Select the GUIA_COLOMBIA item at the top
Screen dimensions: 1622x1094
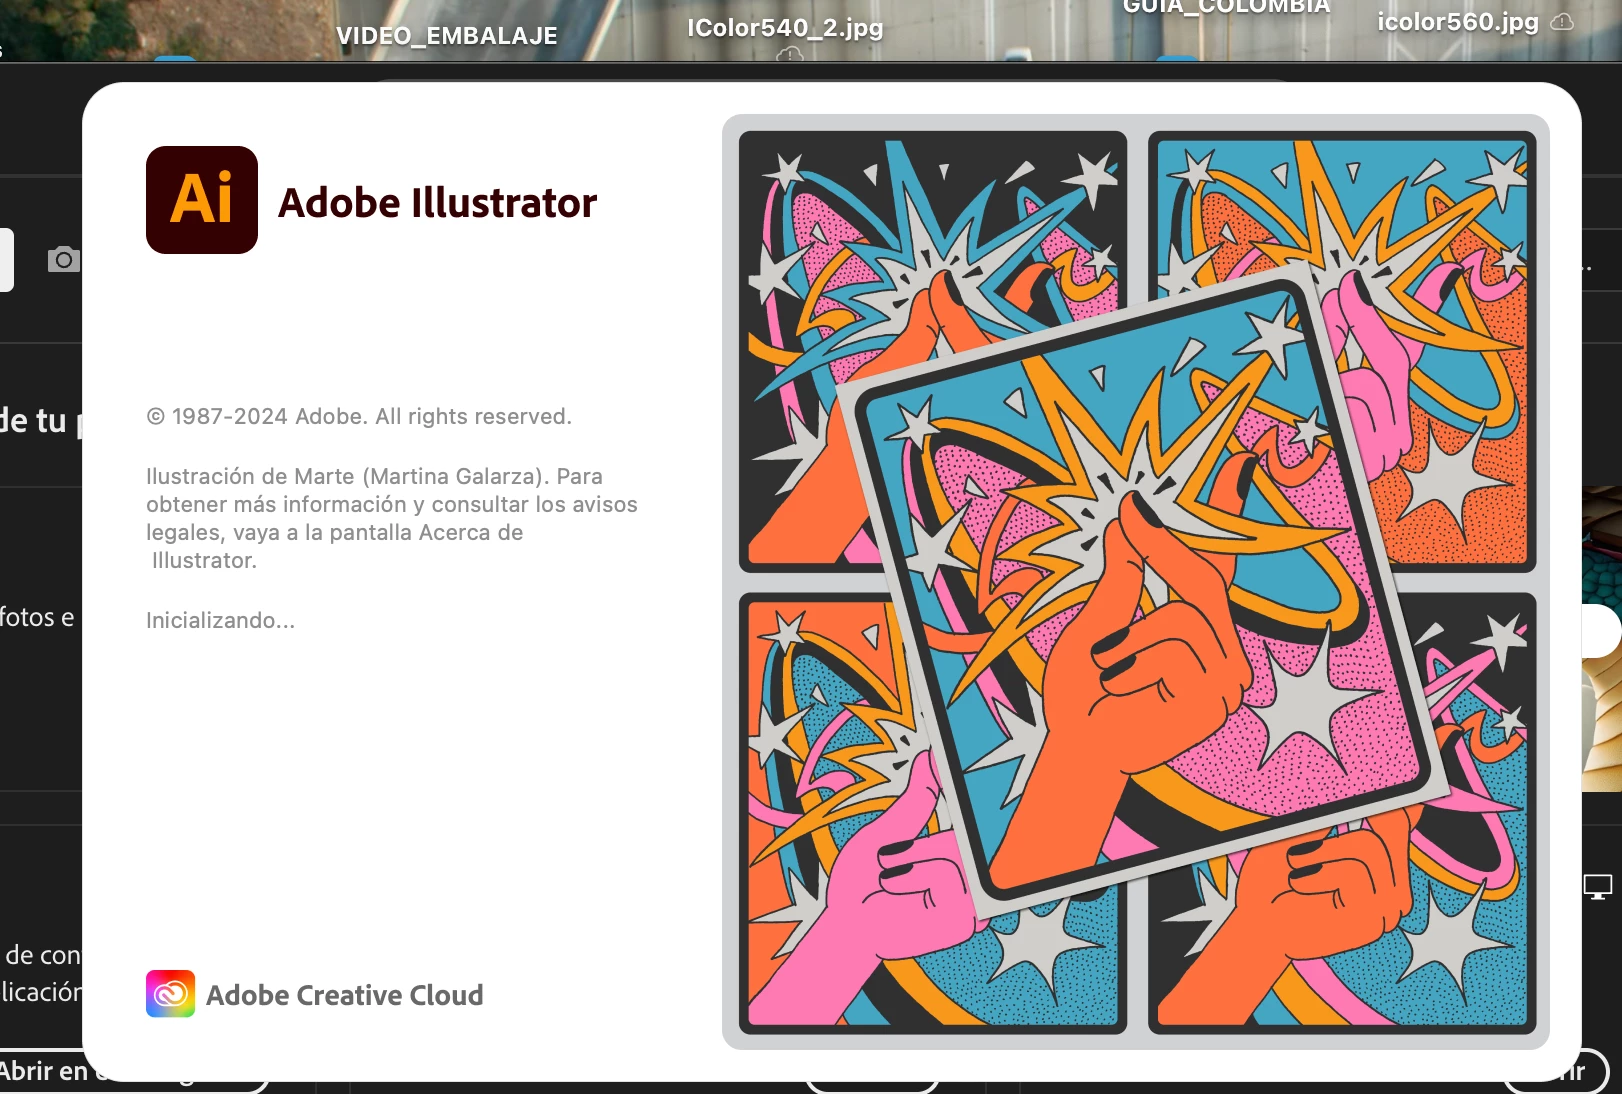(x=1226, y=8)
